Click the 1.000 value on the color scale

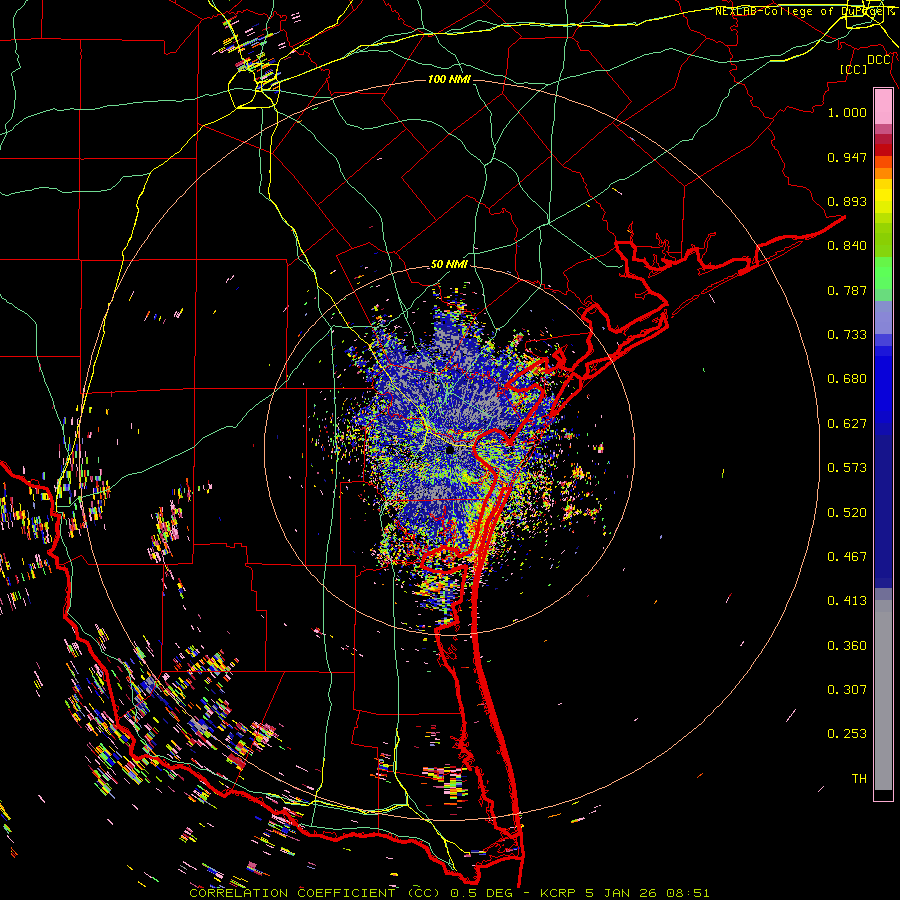[x=847, y=112]
